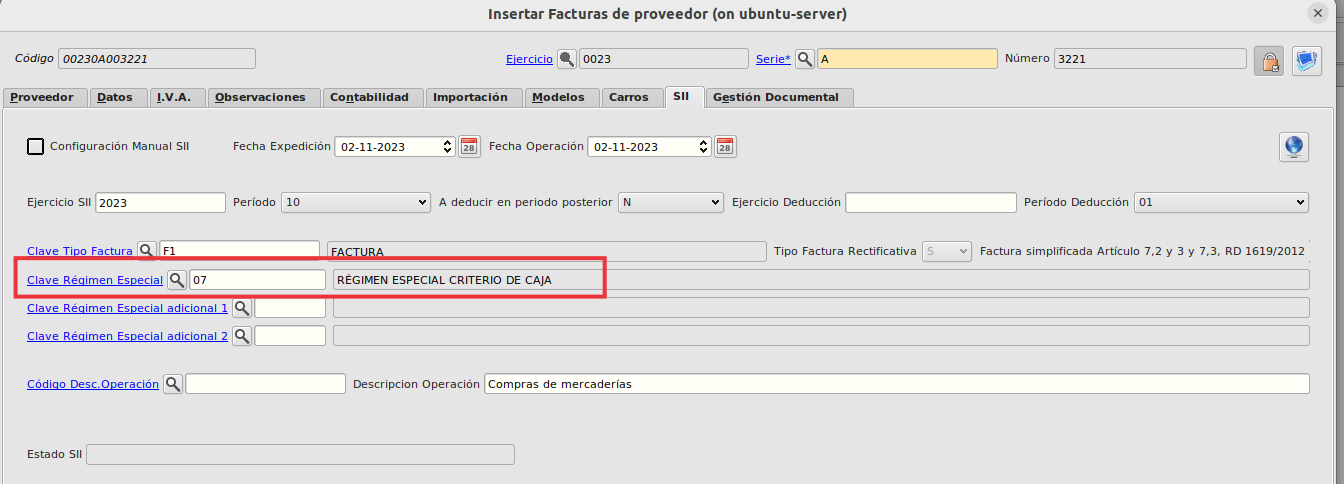Click the empty Ejercicio Deducción field
Screen dimensions: 1344x484
931,202
